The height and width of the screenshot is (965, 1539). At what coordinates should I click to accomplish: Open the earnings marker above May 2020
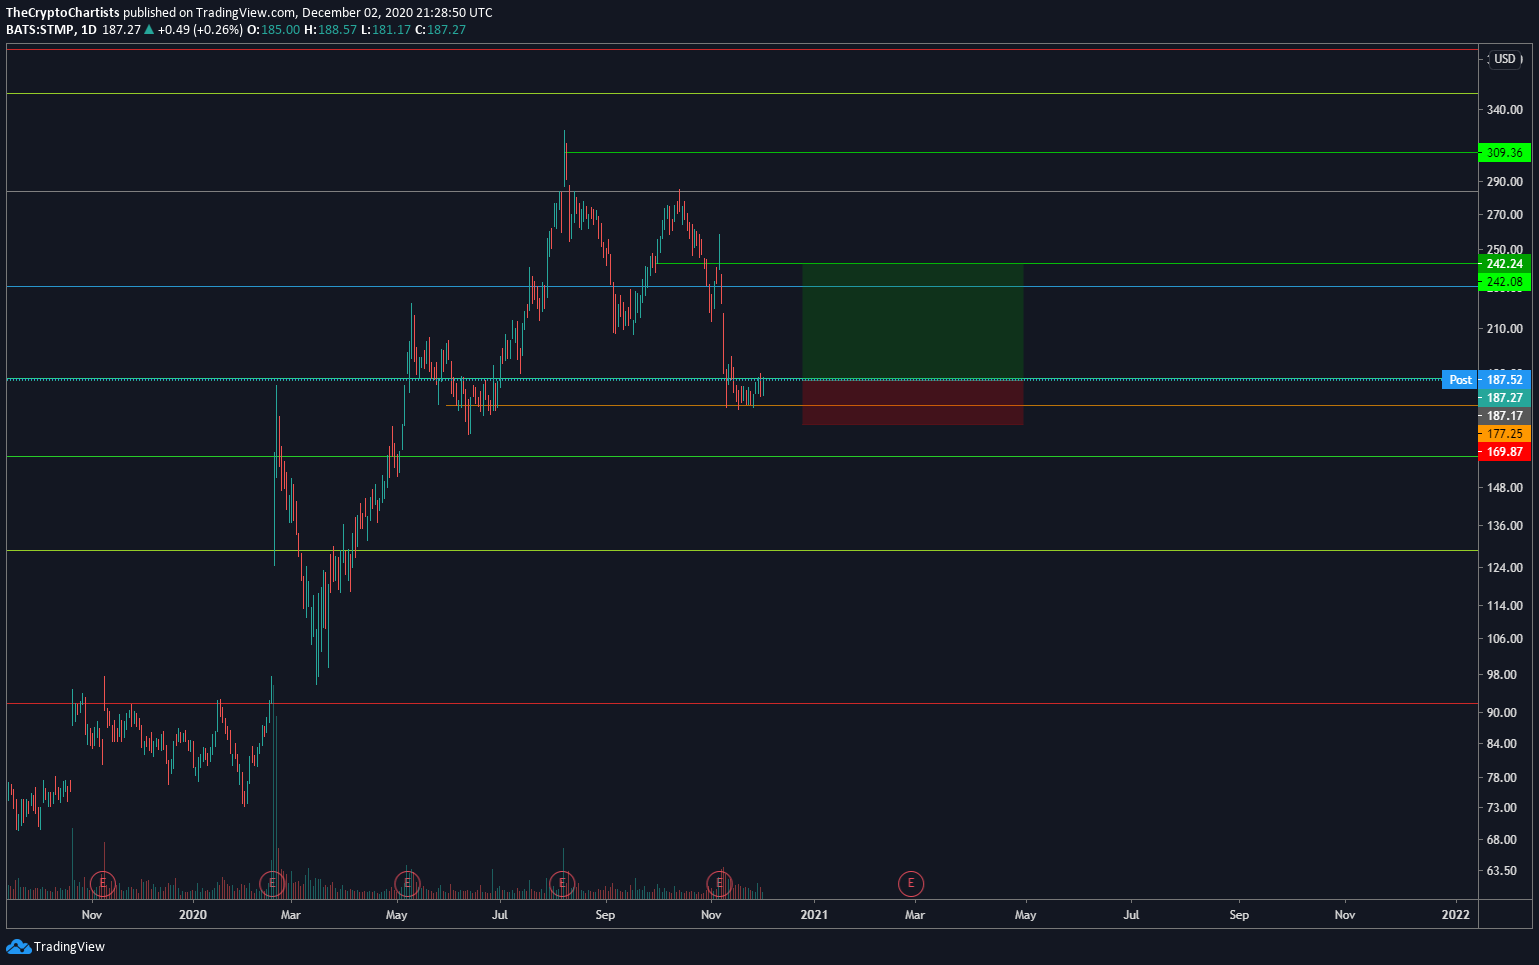(x=406, y=884)
